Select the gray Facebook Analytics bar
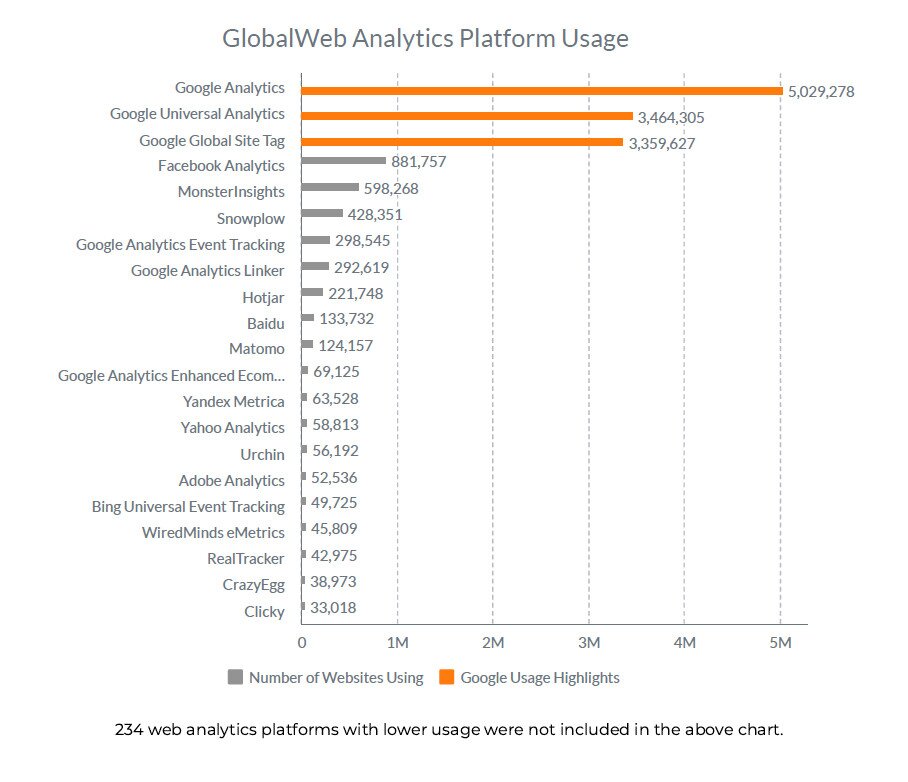The image size is (908, 782). pos(343,160)
